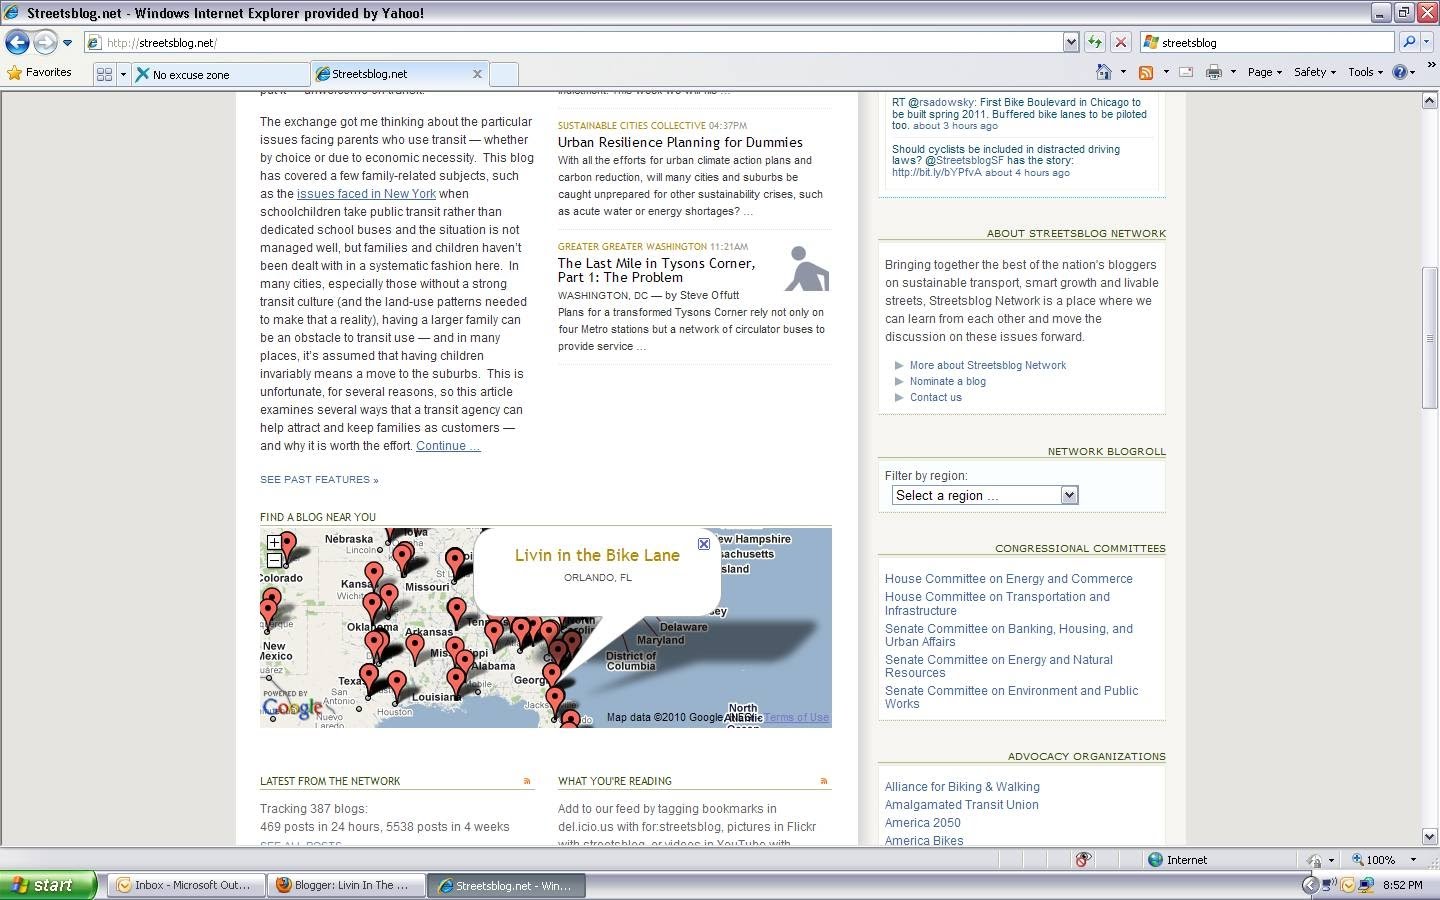Click the browser Forward arrow button
The height and width of the screenshot is (900, 1440).
tap(45, 42)
